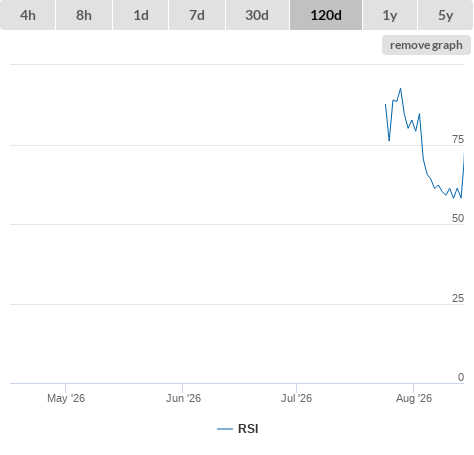Image resolution: width=474 pixels, height=455 pixels.
Task: Click the May '26 axis label
Action: pyautogui.click(x=66, y=398)
